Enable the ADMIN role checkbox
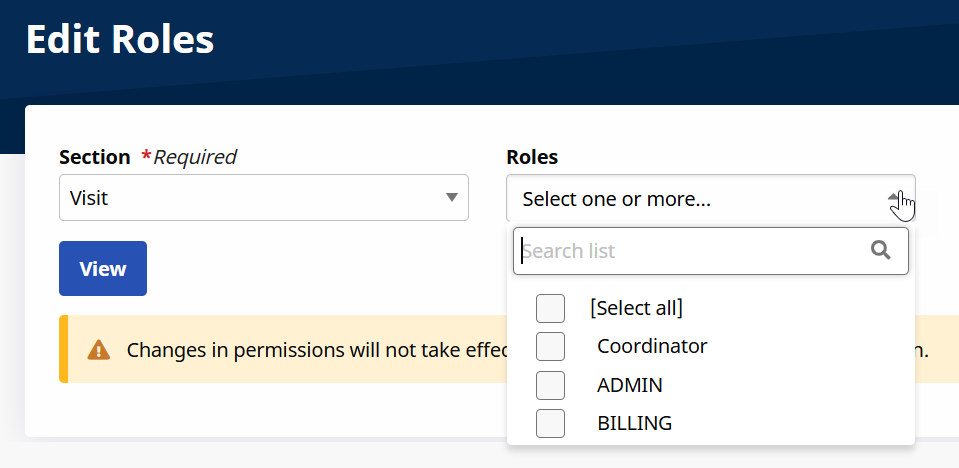The image size is (959, 468). pos(550,385)
